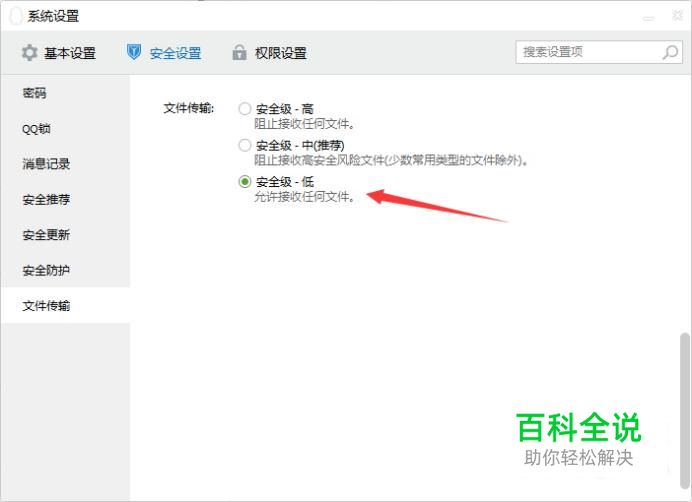The height and width of the screenshot is (502, 692).
Task: Click the lock icon for 权限设置
Action: 239,53
